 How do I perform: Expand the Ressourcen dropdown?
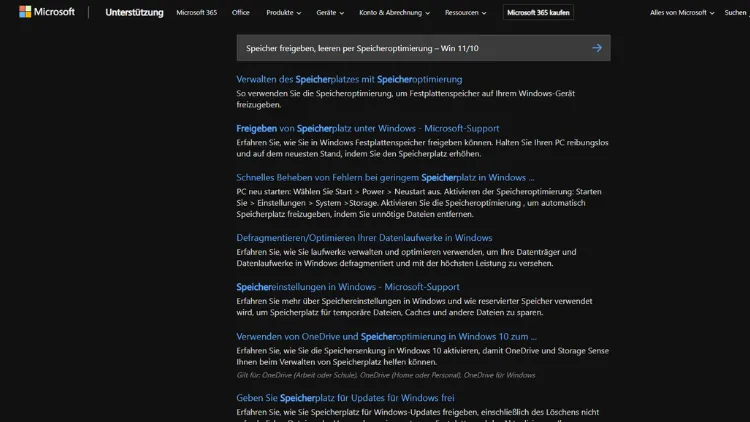(x=465, y=12)
